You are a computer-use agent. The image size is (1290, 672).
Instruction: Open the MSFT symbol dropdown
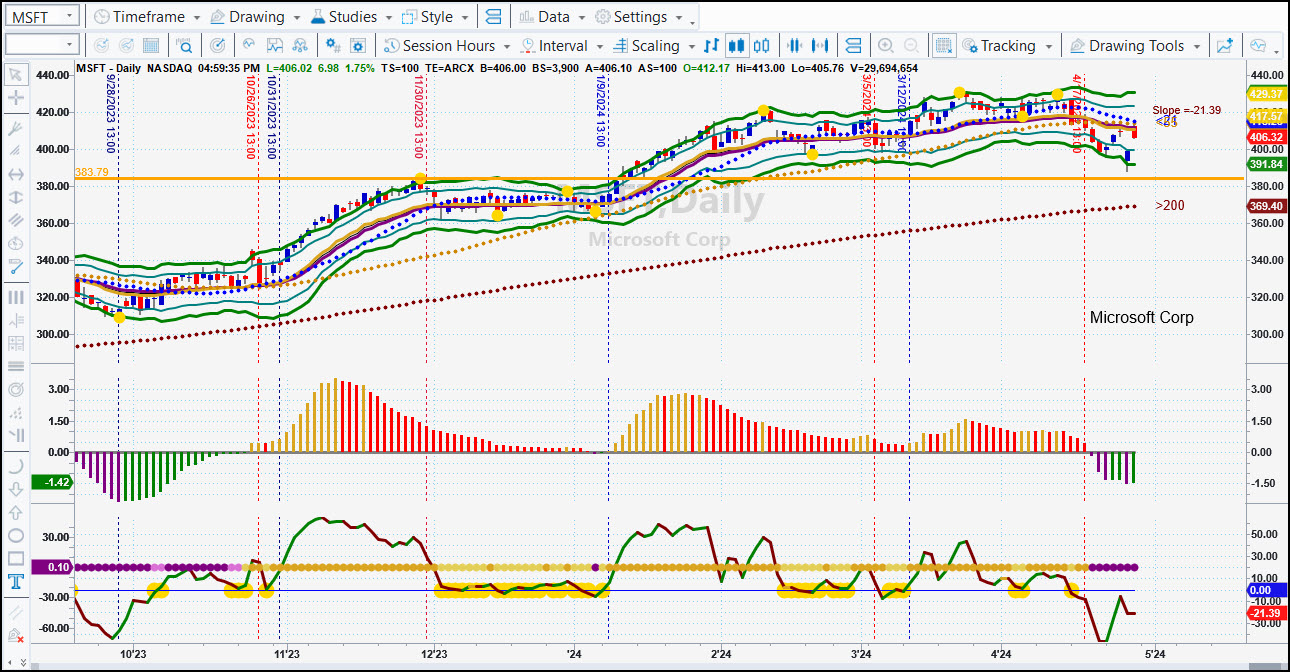[x=70, y=17]
